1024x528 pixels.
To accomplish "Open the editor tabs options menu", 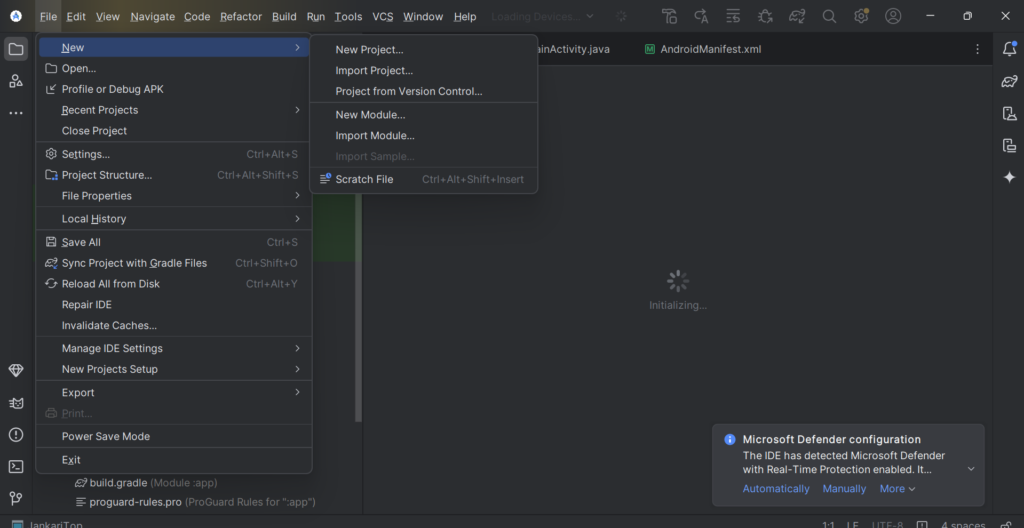I will click(978, 49).
